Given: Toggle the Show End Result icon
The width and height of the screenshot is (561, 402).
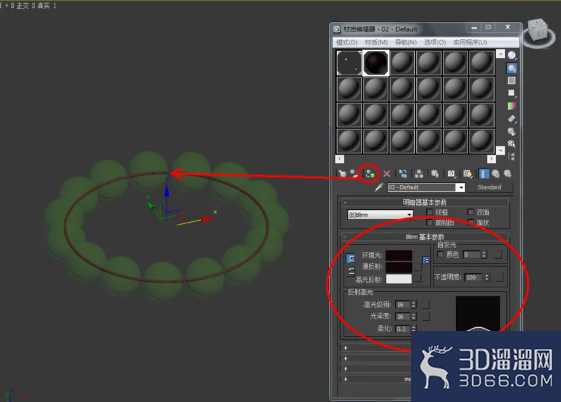Looking at the screenshot, I should (x=483, y=174).
